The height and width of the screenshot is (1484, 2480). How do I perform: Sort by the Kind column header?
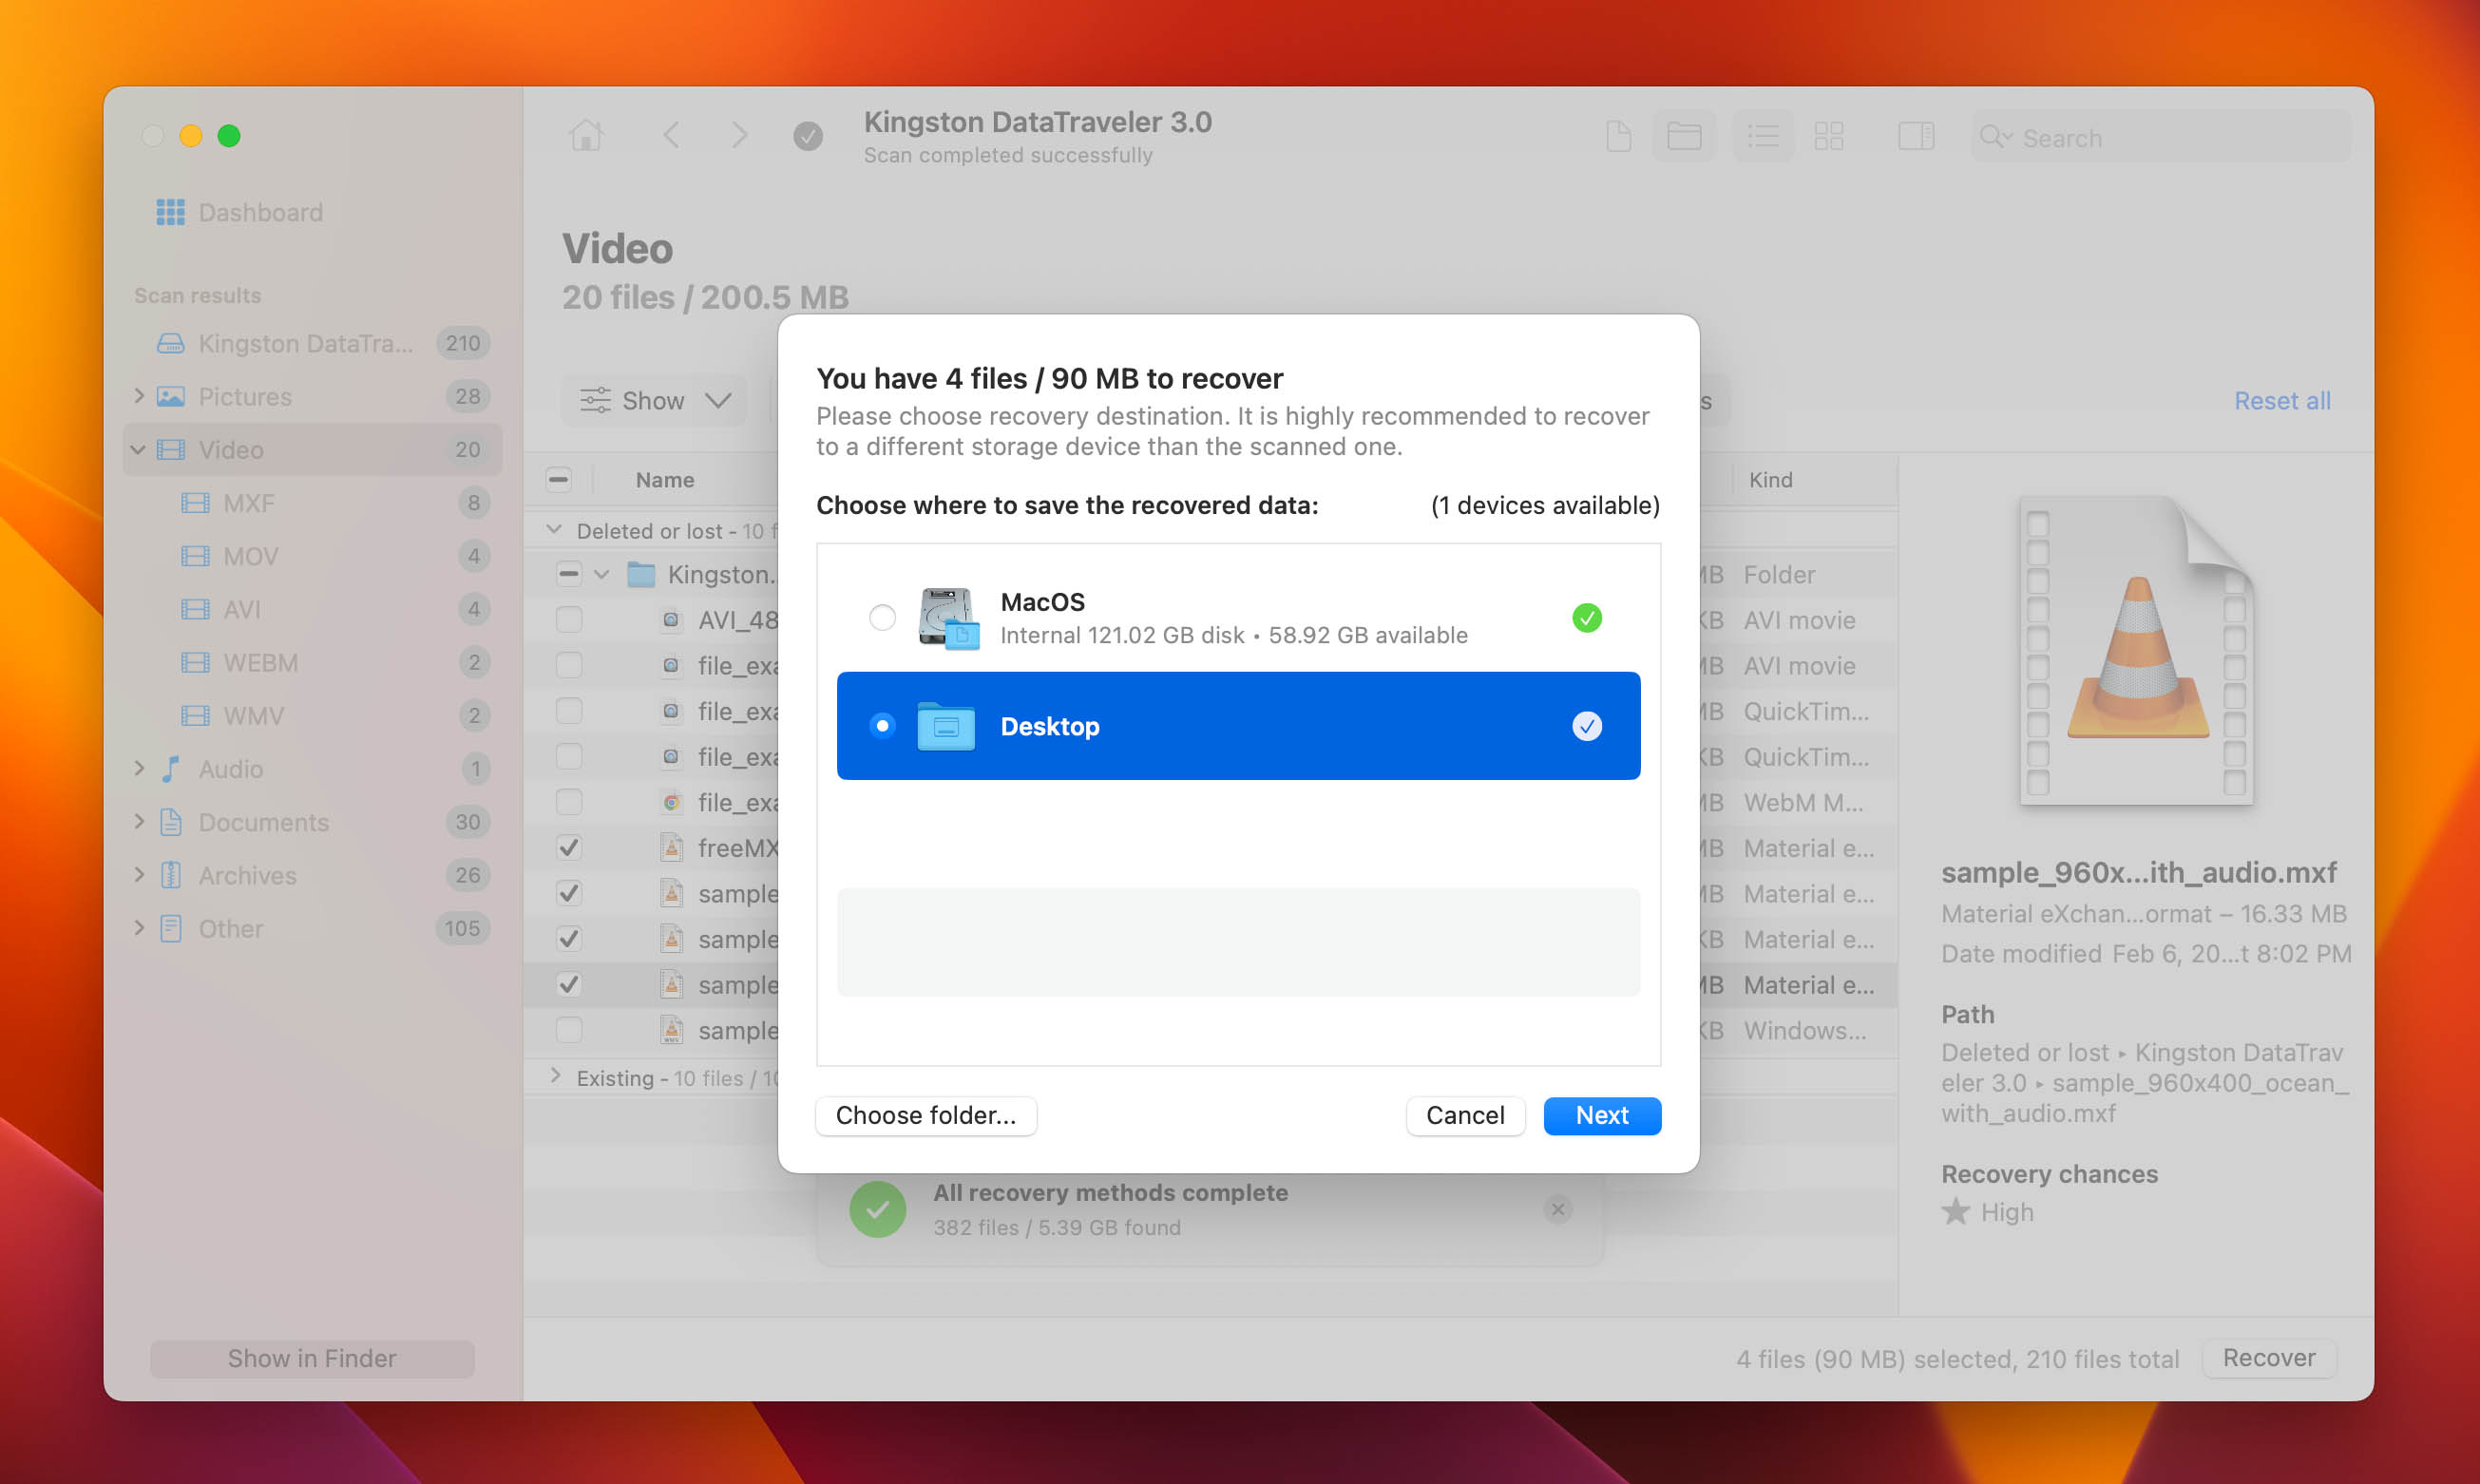(x=1770, y=480)
